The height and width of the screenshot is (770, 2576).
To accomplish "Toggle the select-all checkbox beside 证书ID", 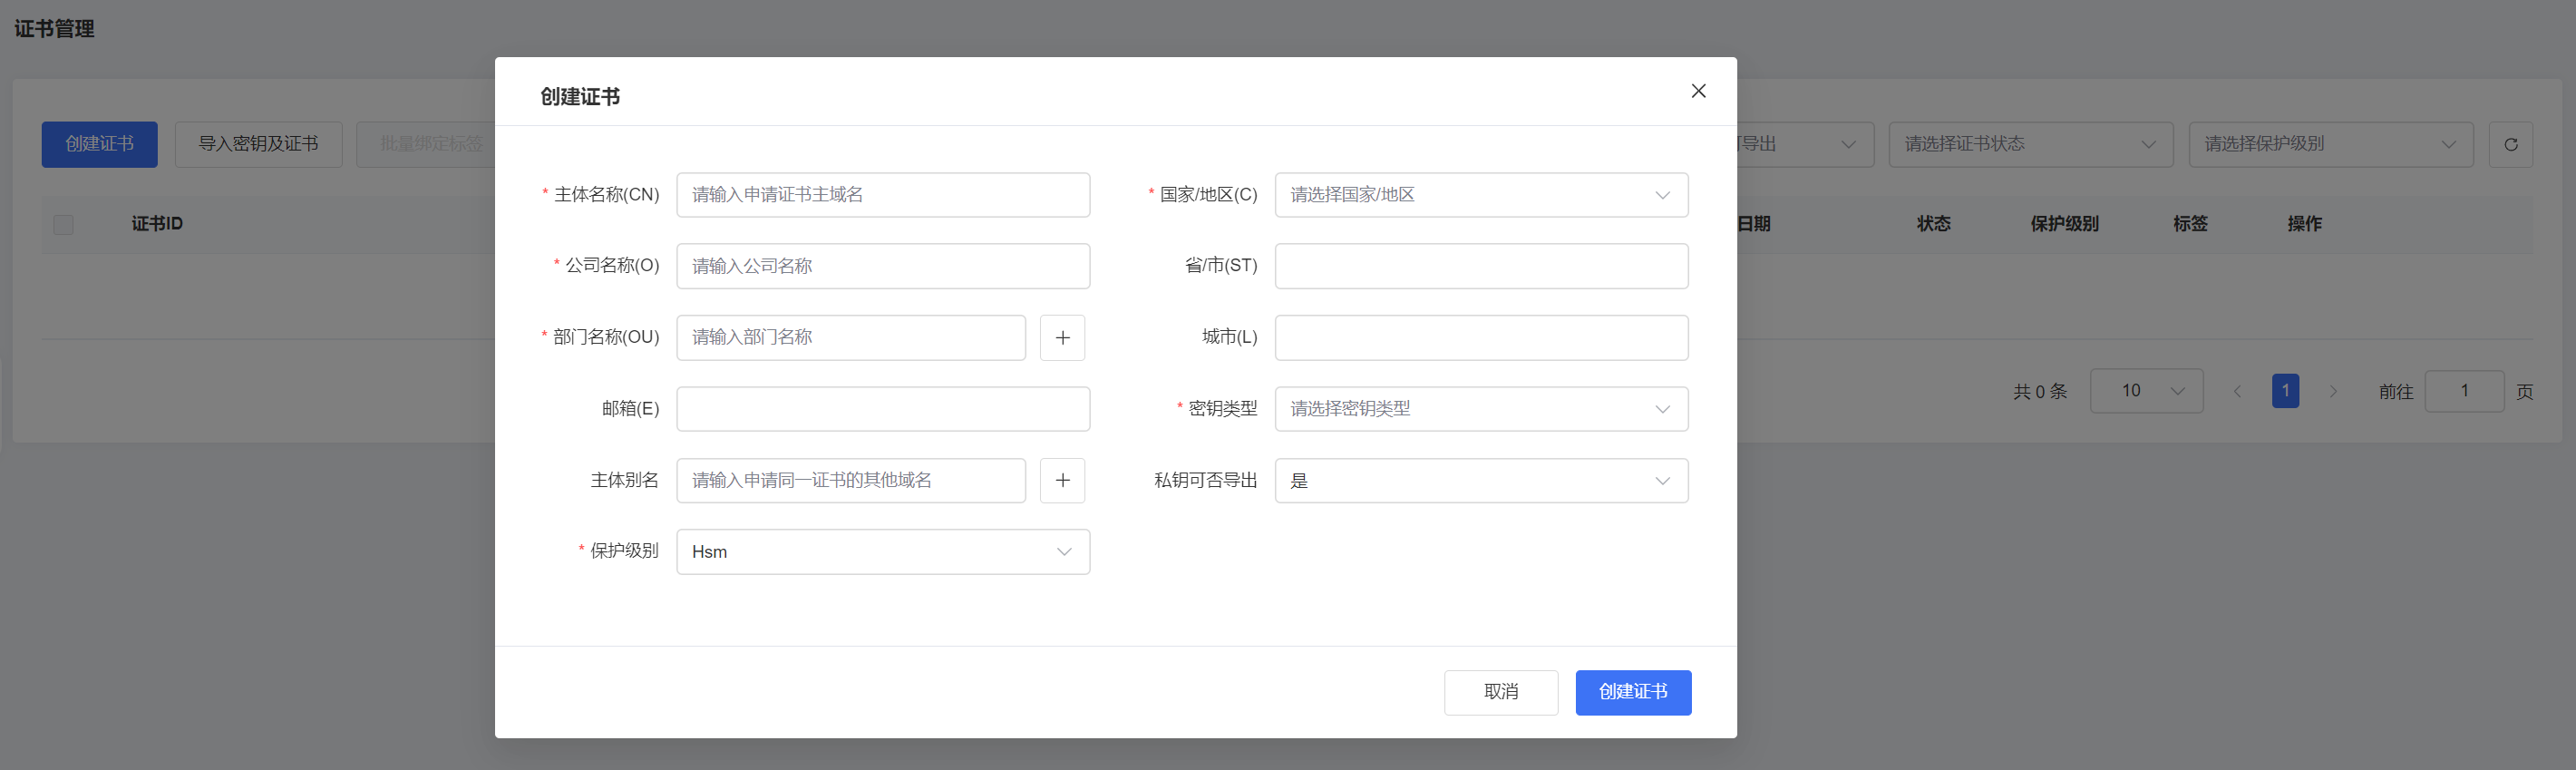I will pyautogui.click(x=63, y=224).
